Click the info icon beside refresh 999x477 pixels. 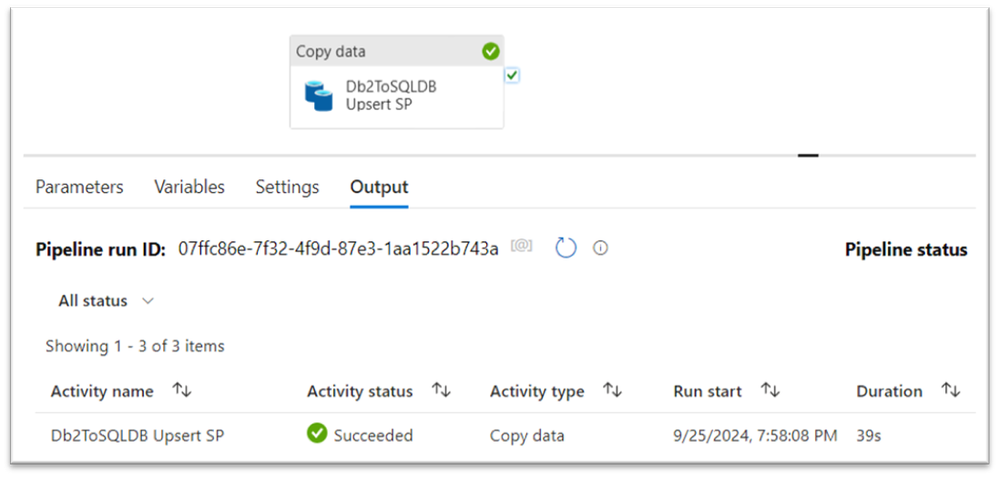[x=600, y=248]
